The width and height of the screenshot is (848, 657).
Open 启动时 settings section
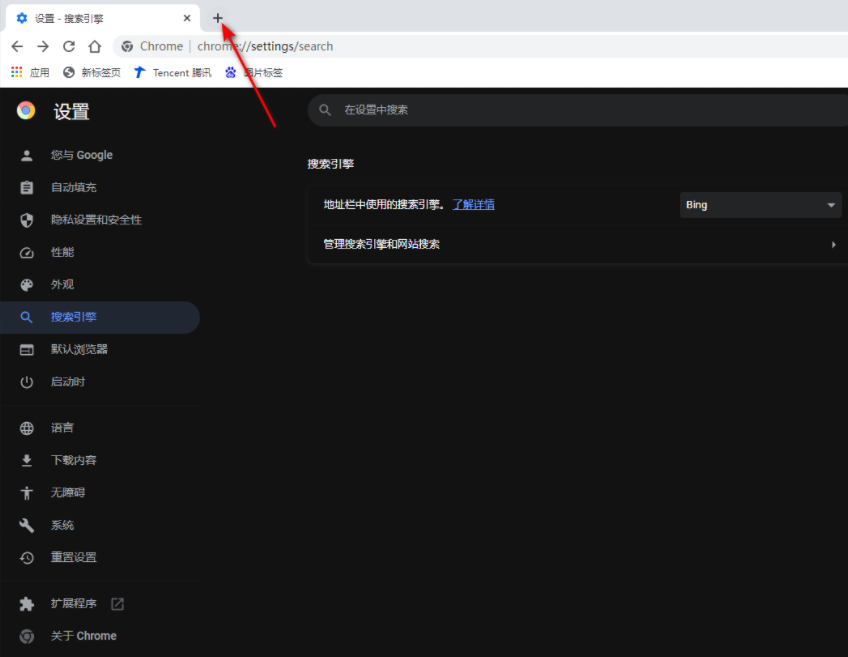(x=101, y=382)
